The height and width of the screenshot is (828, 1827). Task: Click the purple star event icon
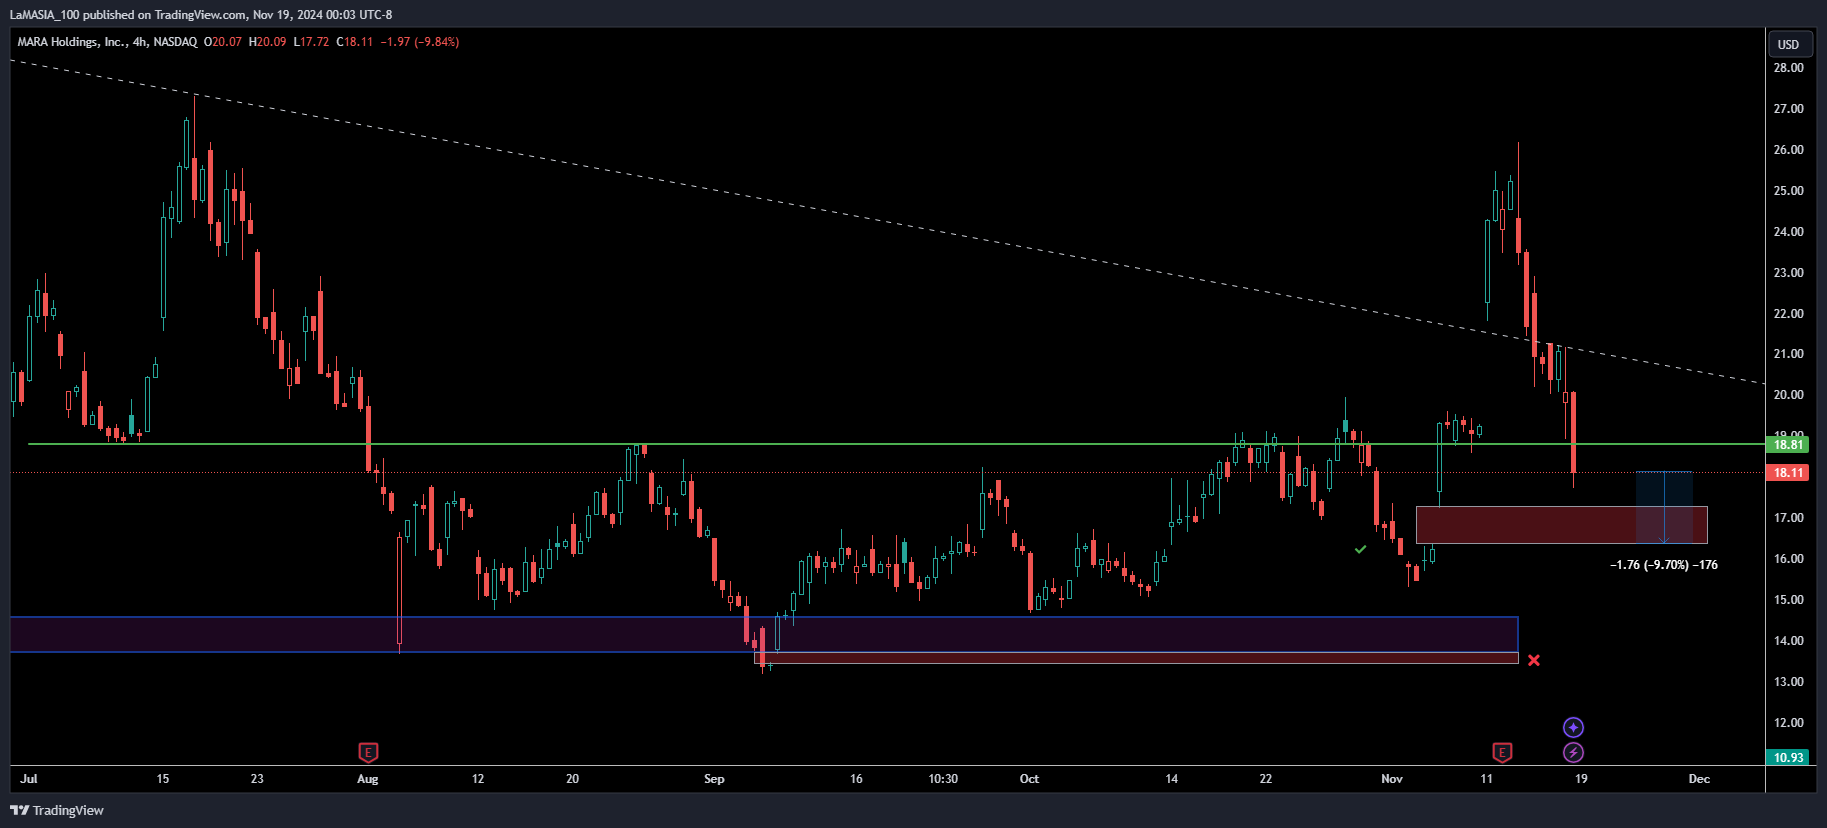pyautogui.click(x=1573, y=727)
